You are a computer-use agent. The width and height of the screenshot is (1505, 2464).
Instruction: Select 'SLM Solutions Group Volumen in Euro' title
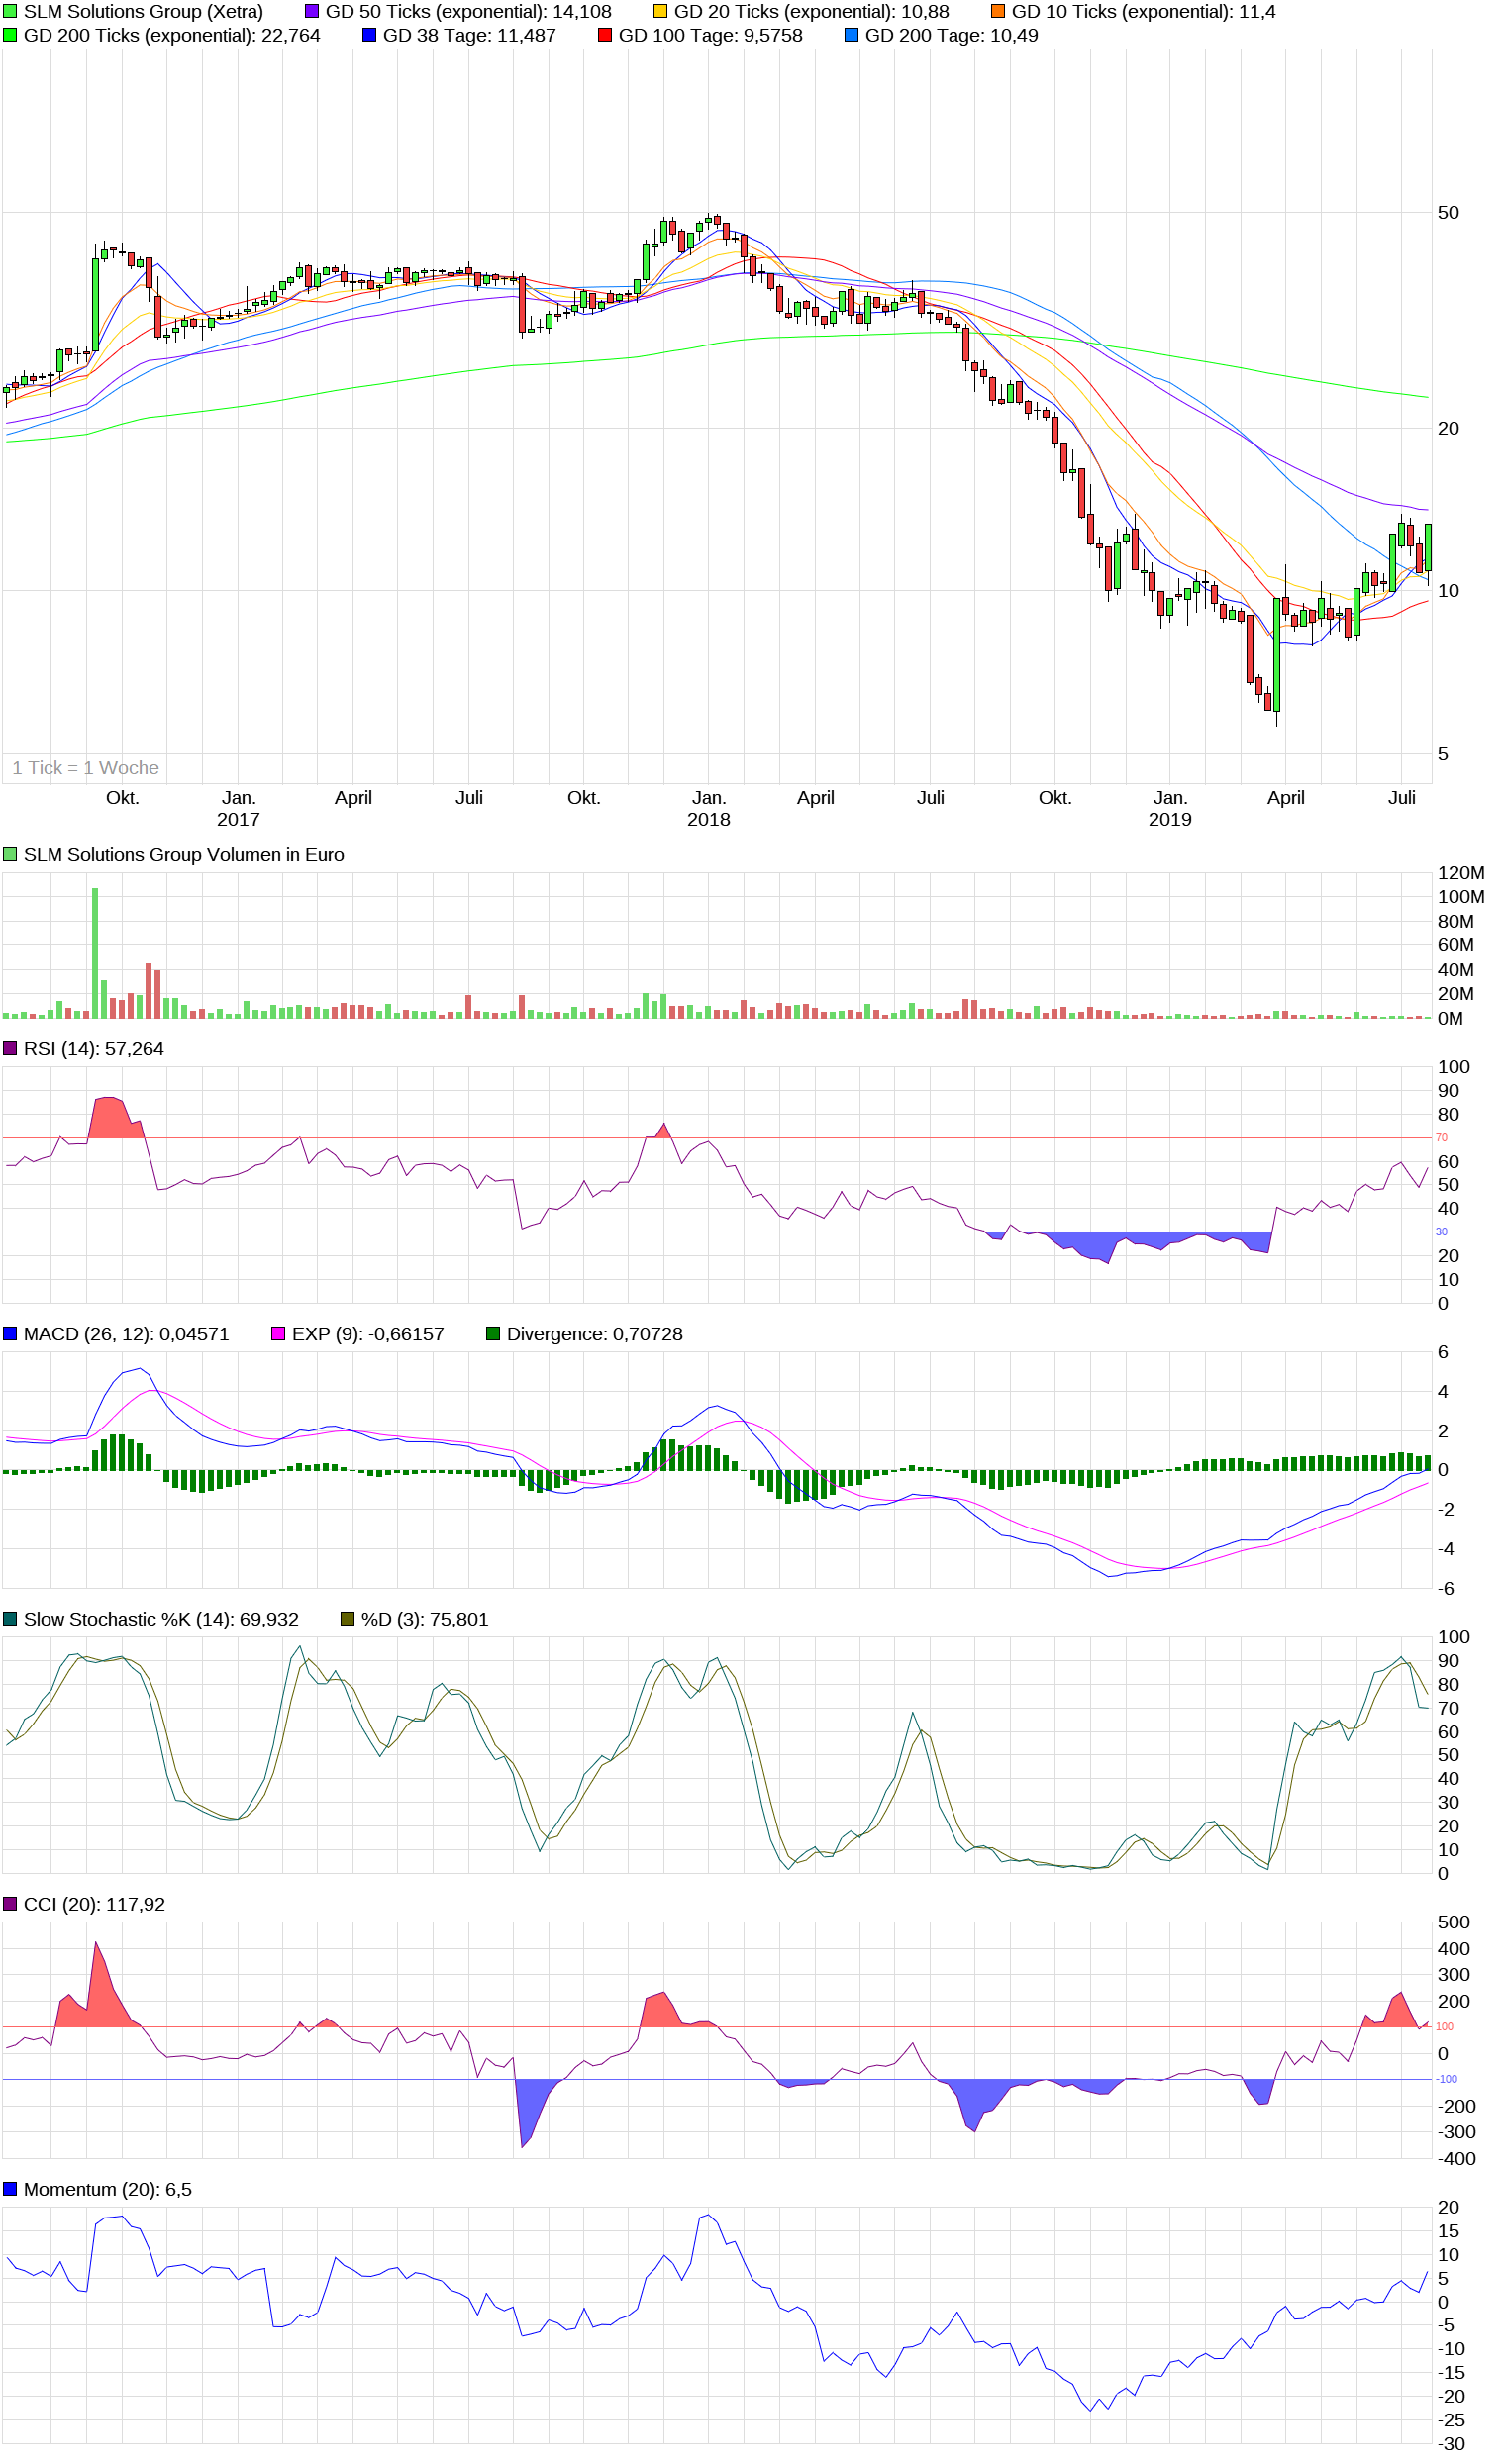[184, 855]
